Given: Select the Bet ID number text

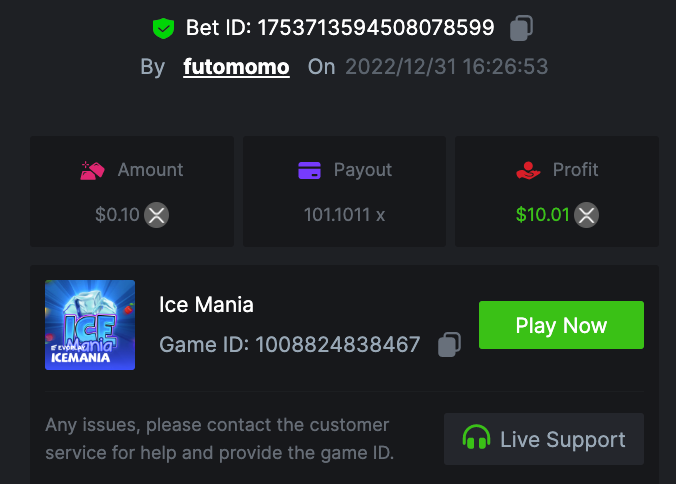Looking at the screenshot, I should point(375,28).
